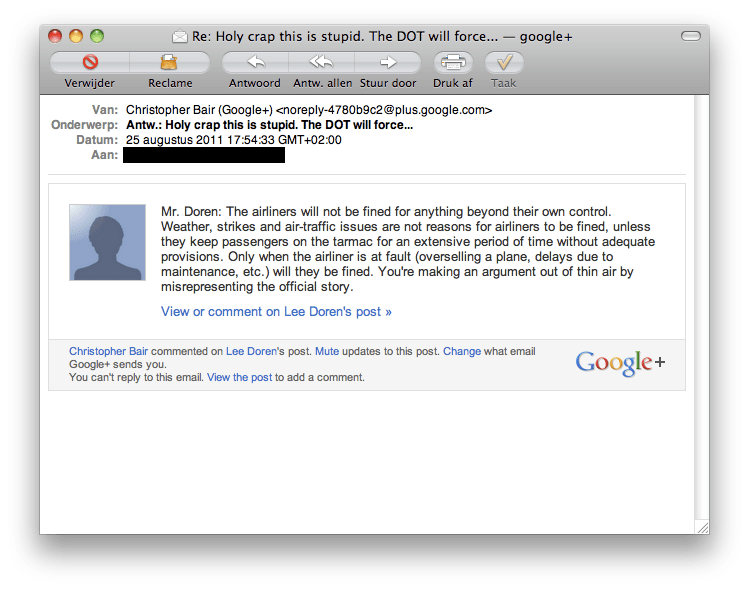
Task: Create a task with Taak checkmark
Action: tap(504, 62)
